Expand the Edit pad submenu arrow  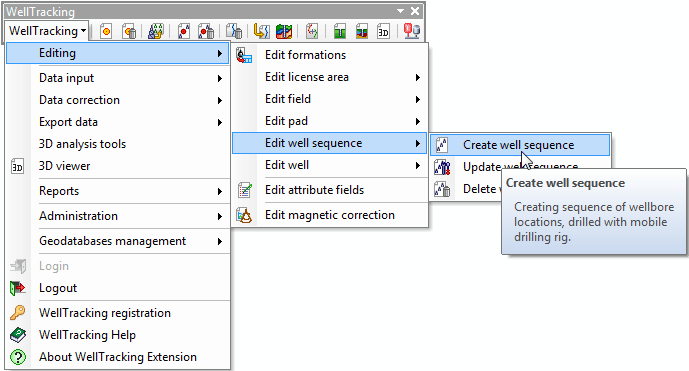[417, 121]
